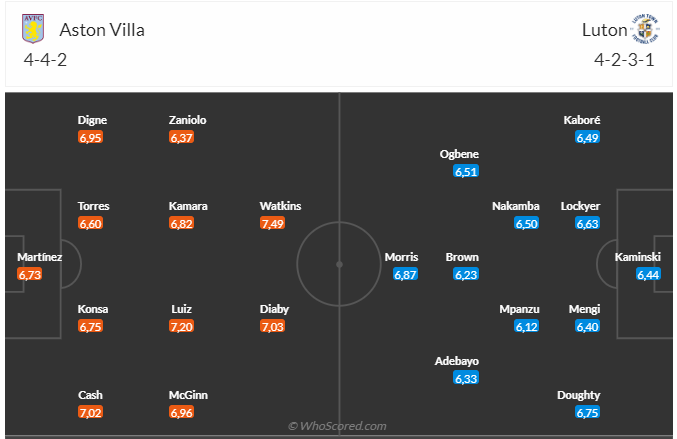
Task: Click Doughty's 6,75 rating badge
Action: point(588,412)
